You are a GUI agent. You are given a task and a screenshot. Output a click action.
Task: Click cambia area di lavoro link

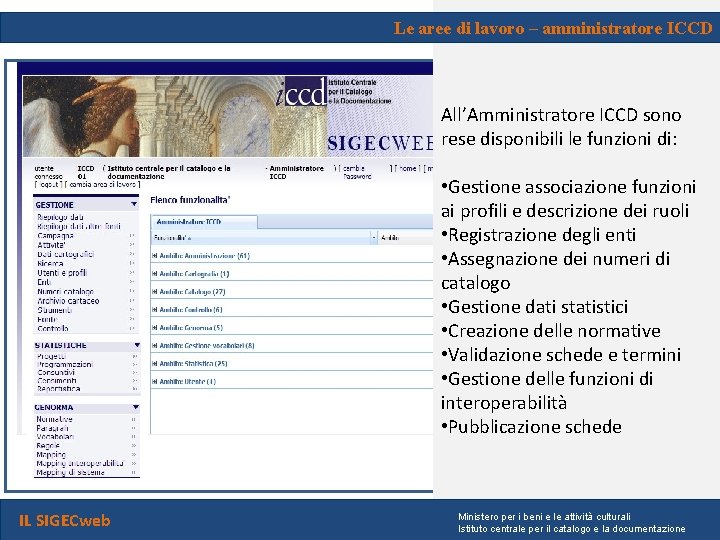pos(102,184)
